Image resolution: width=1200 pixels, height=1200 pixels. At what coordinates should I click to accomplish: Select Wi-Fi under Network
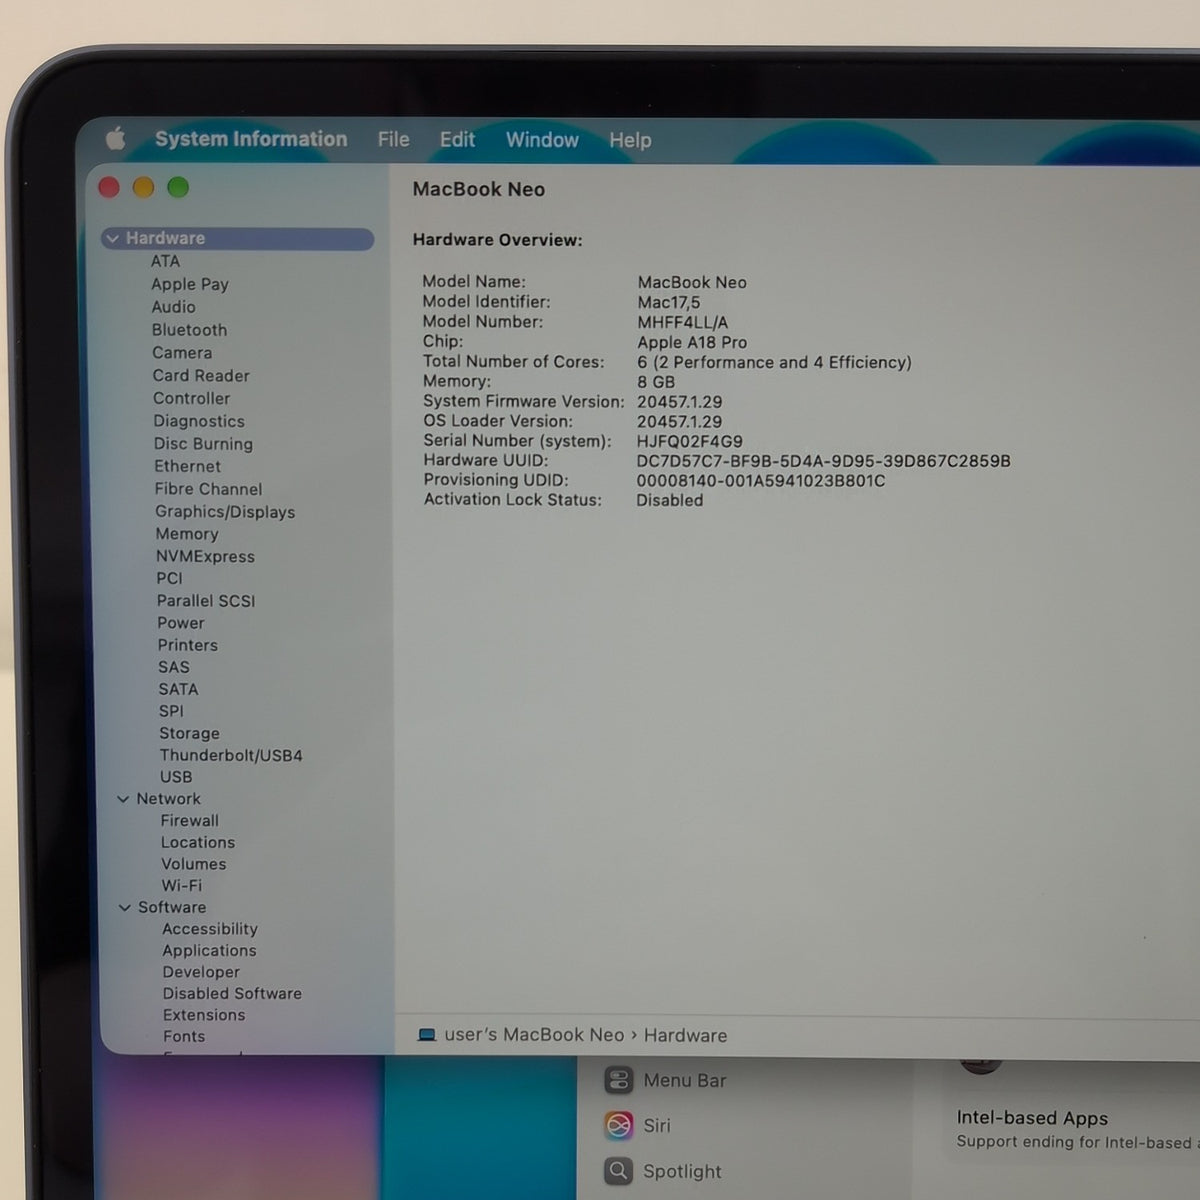[181, 886]
